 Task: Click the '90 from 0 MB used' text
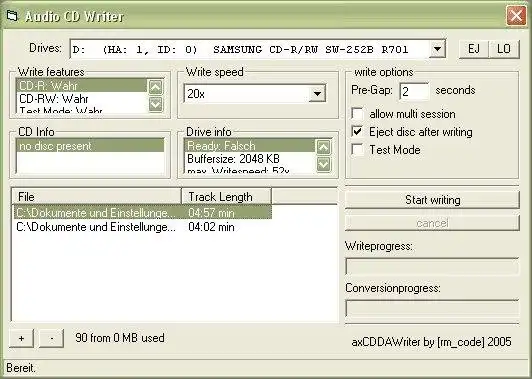pyautogui.click(x=120, y=338)
